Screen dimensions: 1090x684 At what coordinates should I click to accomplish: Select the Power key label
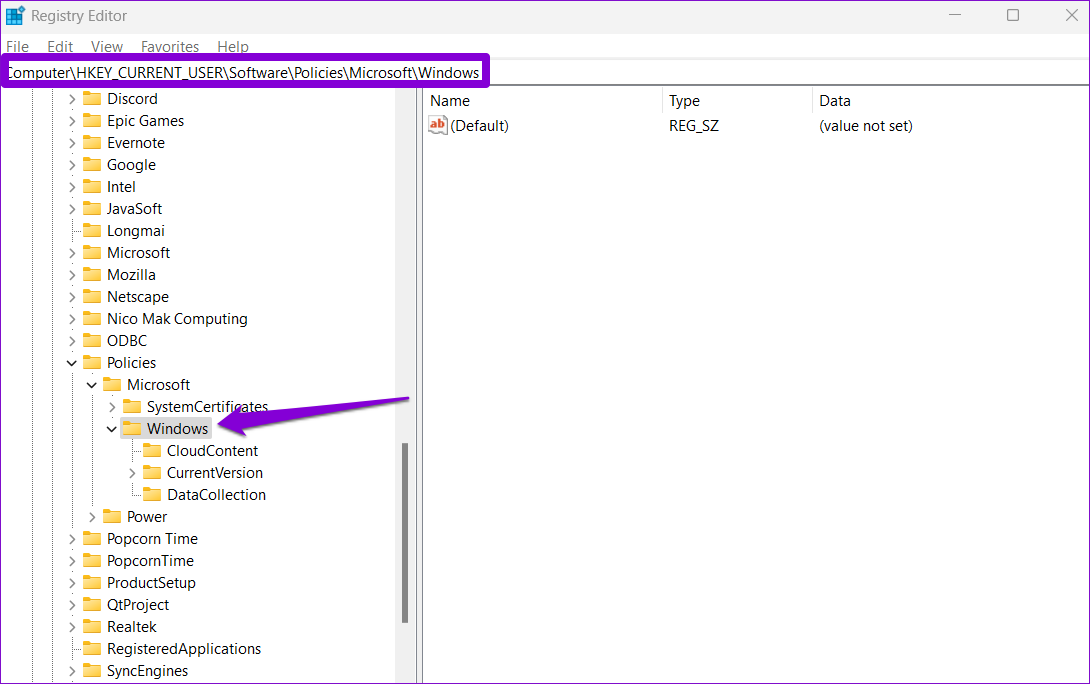(x=147, y=516)
